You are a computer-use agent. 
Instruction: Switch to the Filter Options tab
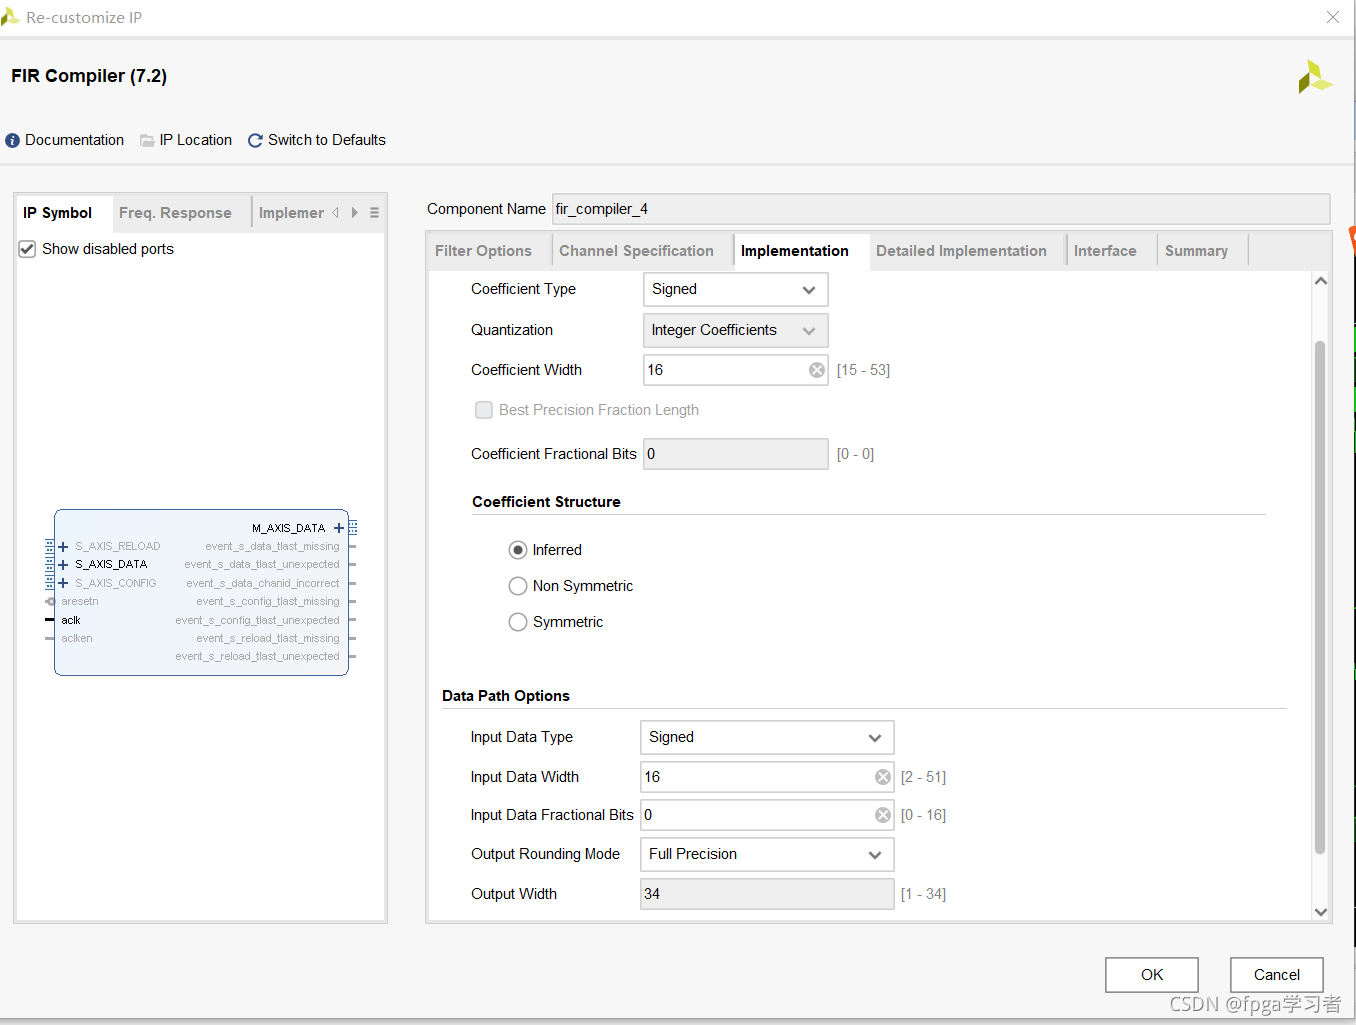pyautogui.click(x=484, y=251)
